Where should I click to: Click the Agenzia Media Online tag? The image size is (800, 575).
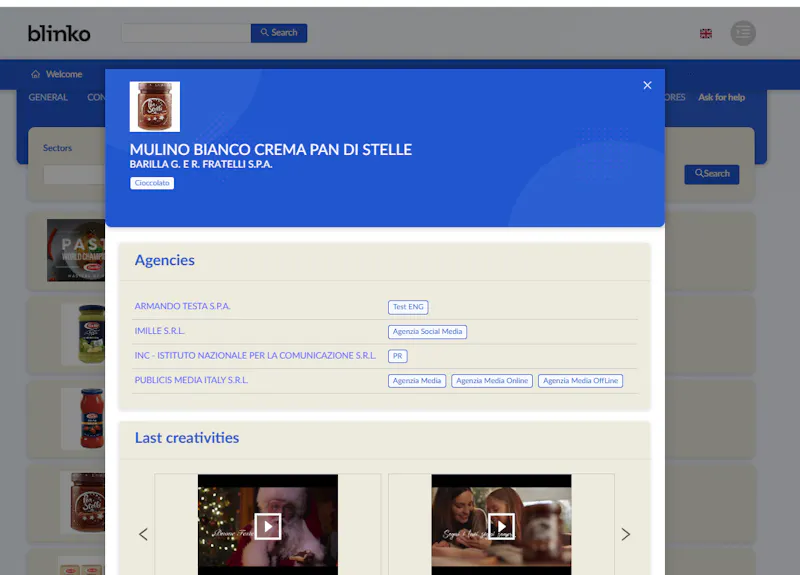492,381
